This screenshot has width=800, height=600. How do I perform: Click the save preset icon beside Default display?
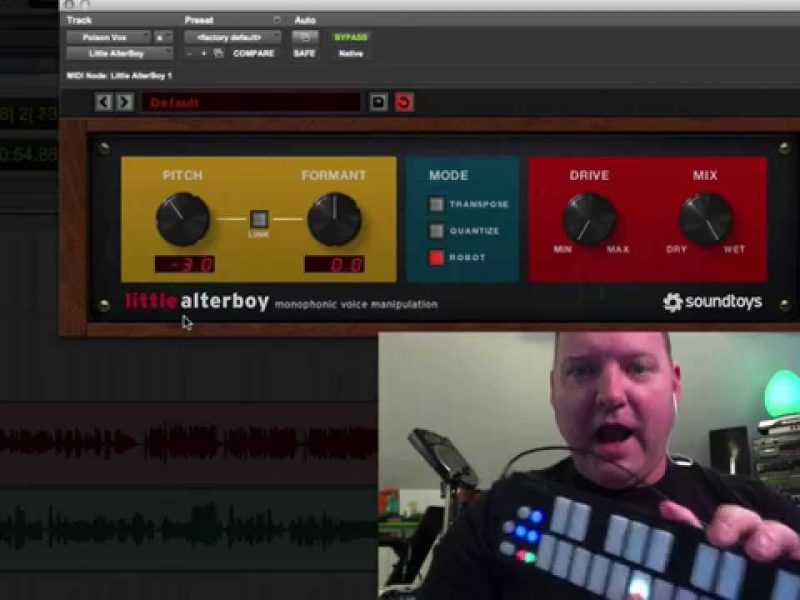click(378, 102)
